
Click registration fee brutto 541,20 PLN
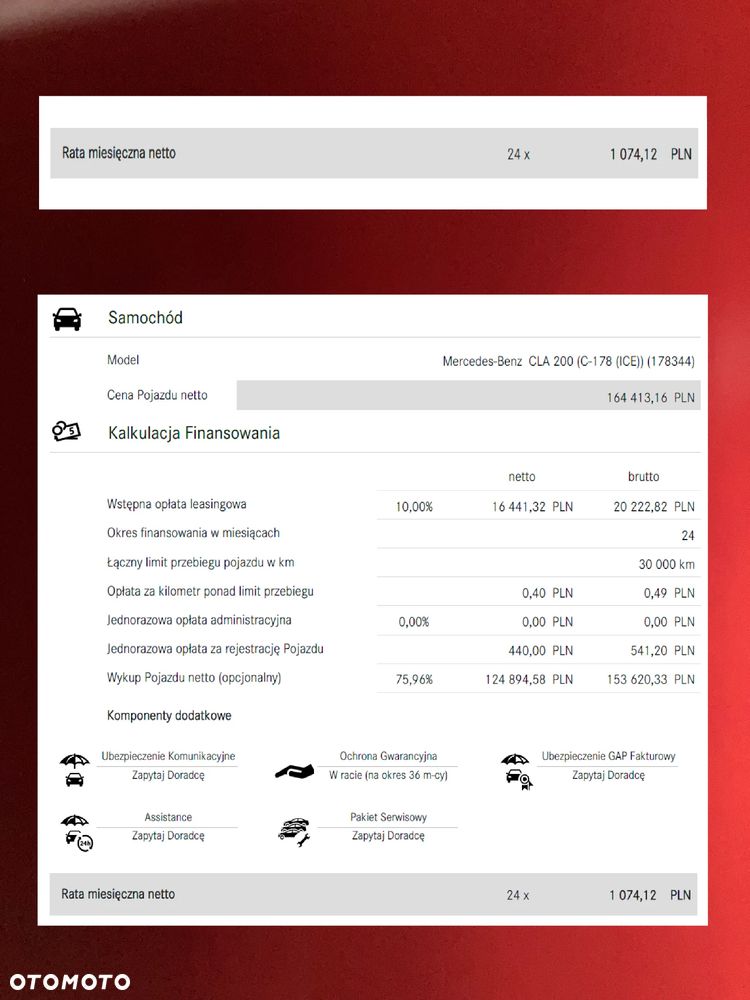point(663,651)
